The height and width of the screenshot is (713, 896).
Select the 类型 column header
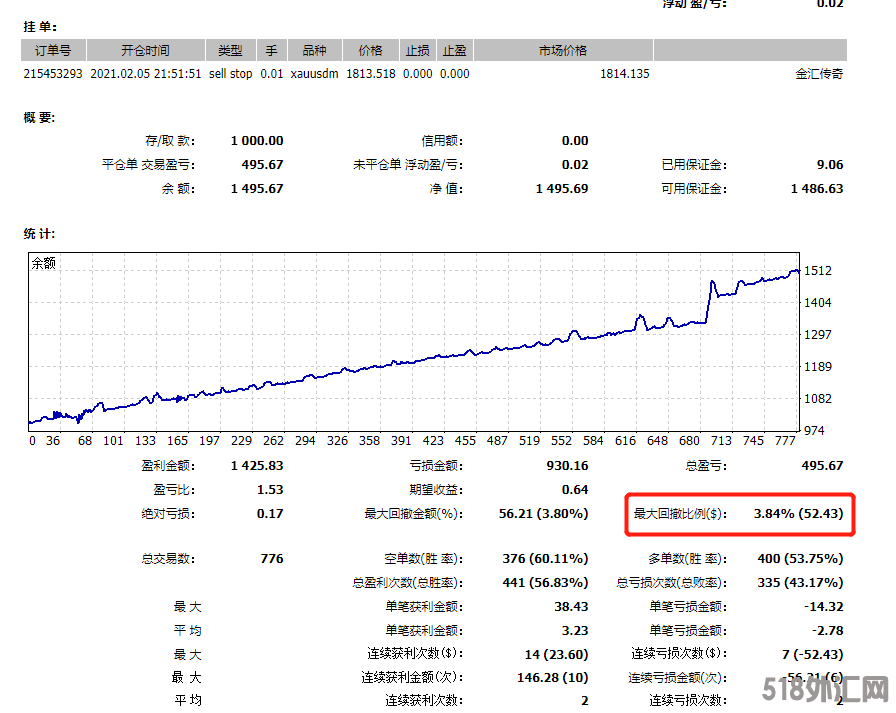coord(230,50)
